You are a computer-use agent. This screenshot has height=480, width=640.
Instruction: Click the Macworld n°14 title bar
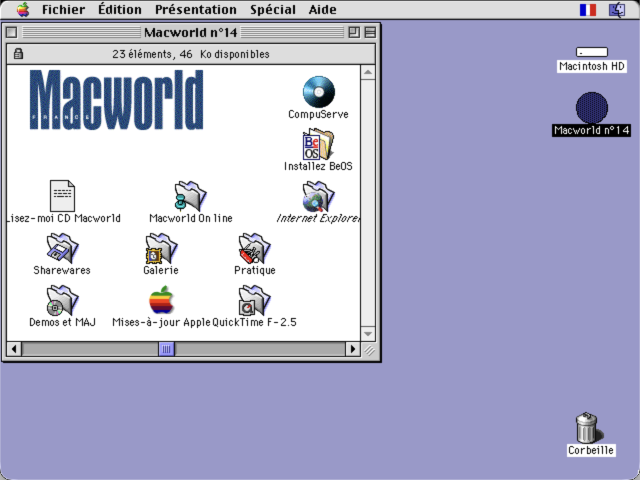pyautogui.click(x=191, y=32)
